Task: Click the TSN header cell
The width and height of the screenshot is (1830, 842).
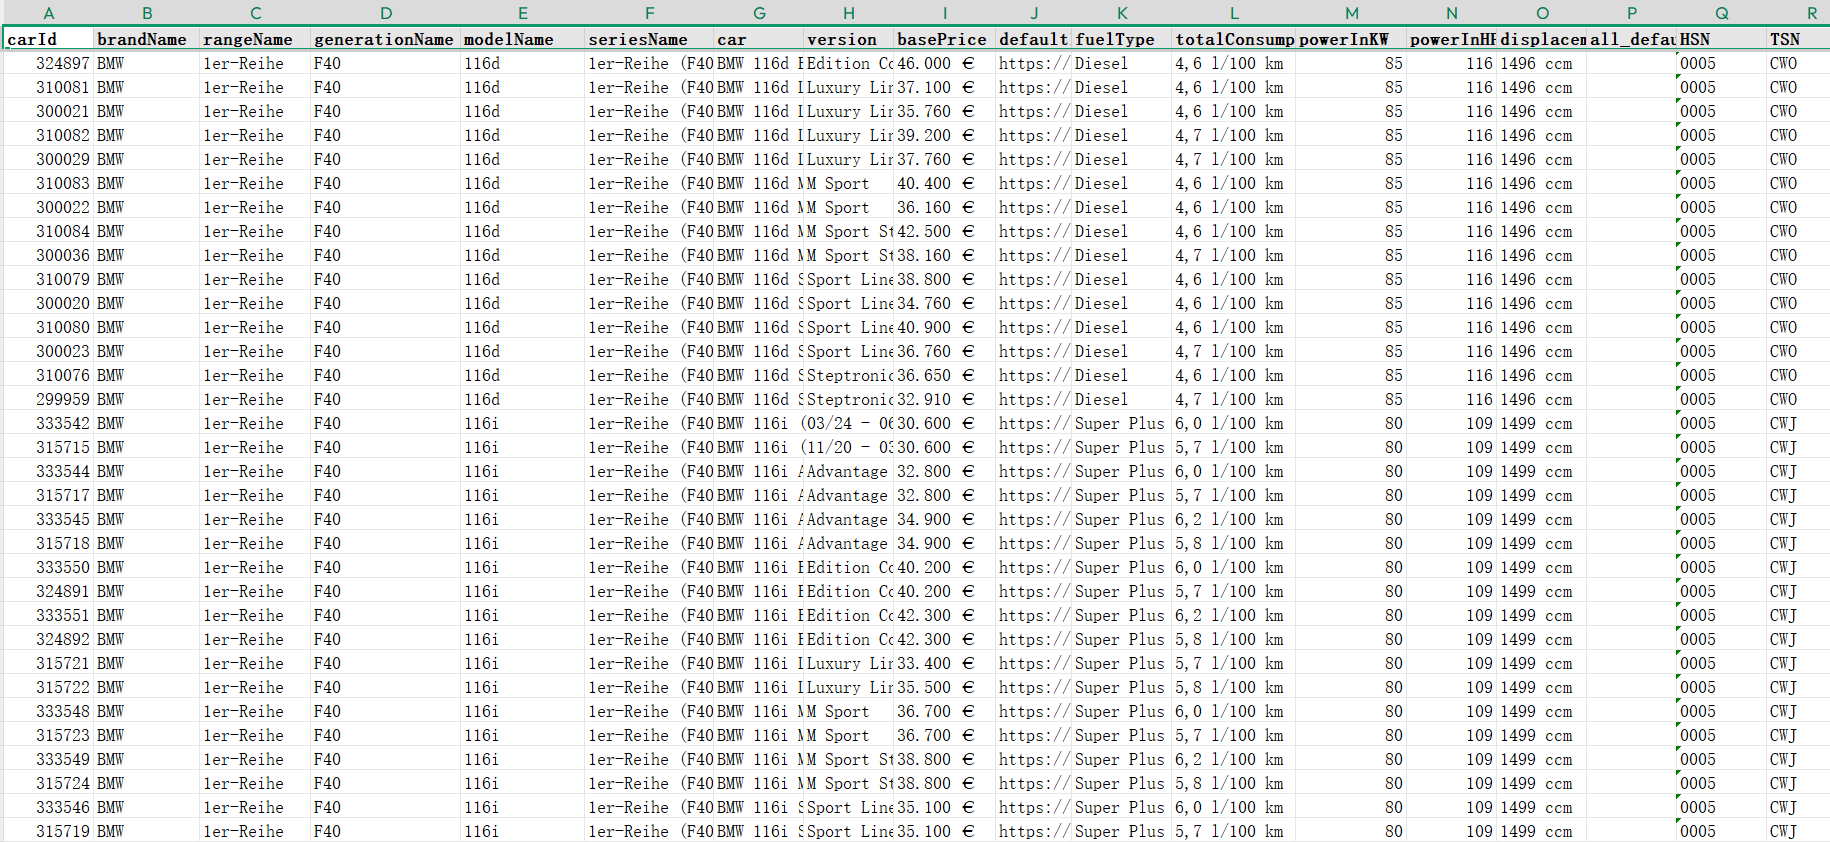Action: 1796,39
